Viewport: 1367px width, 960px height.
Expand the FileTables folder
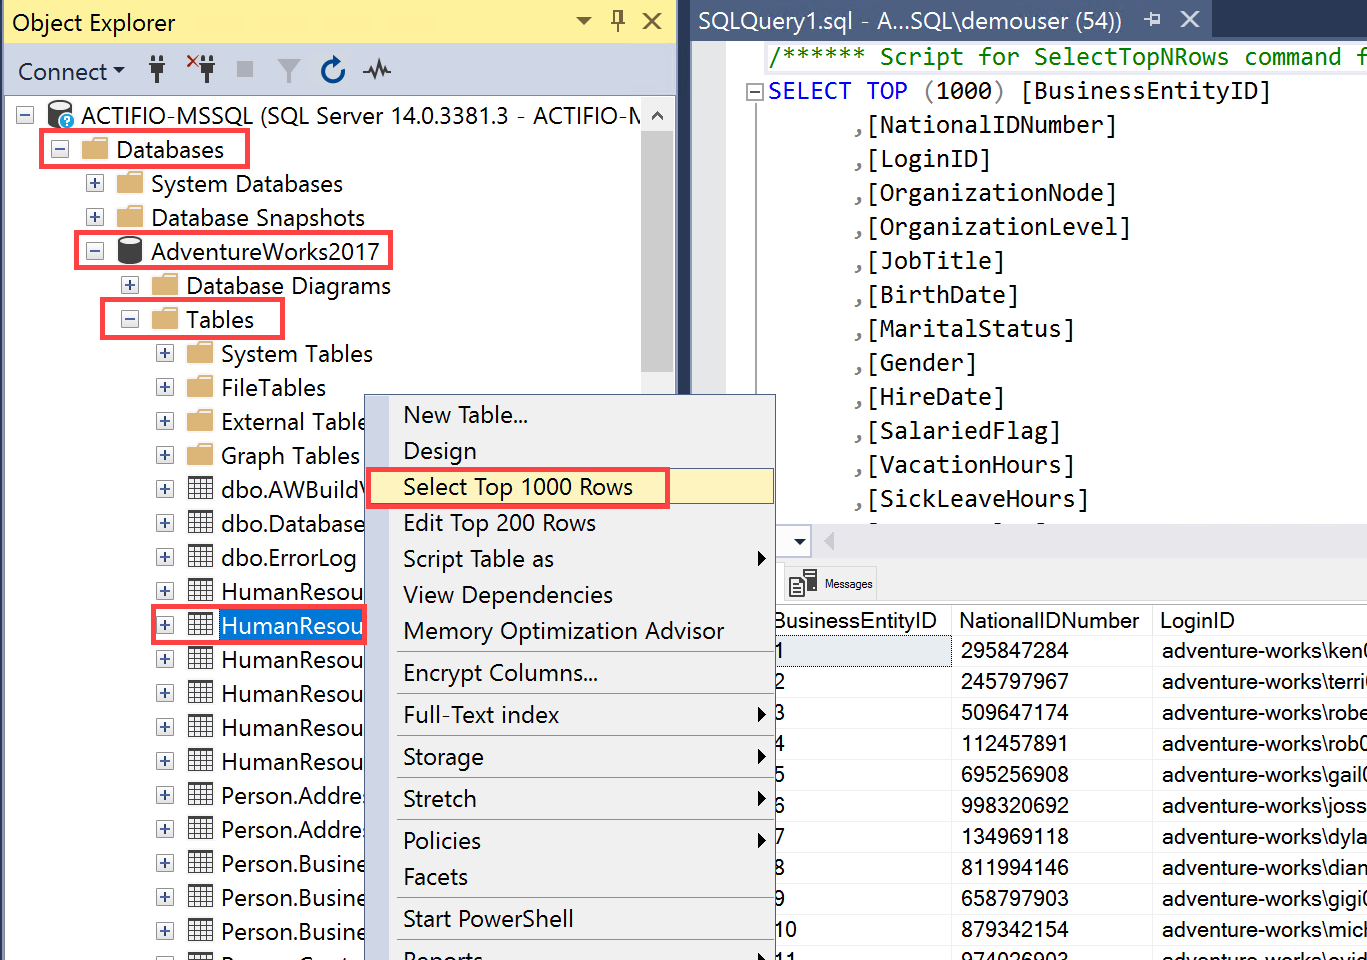tap(165, 388)
